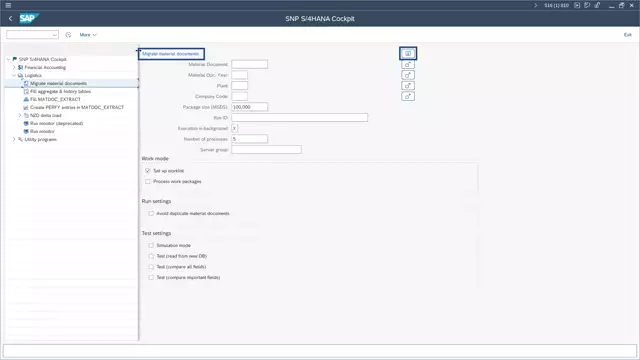Open the command field dropdown arrow
The width and height of the screenshot is (640, 360).
[x=55, y=35]
